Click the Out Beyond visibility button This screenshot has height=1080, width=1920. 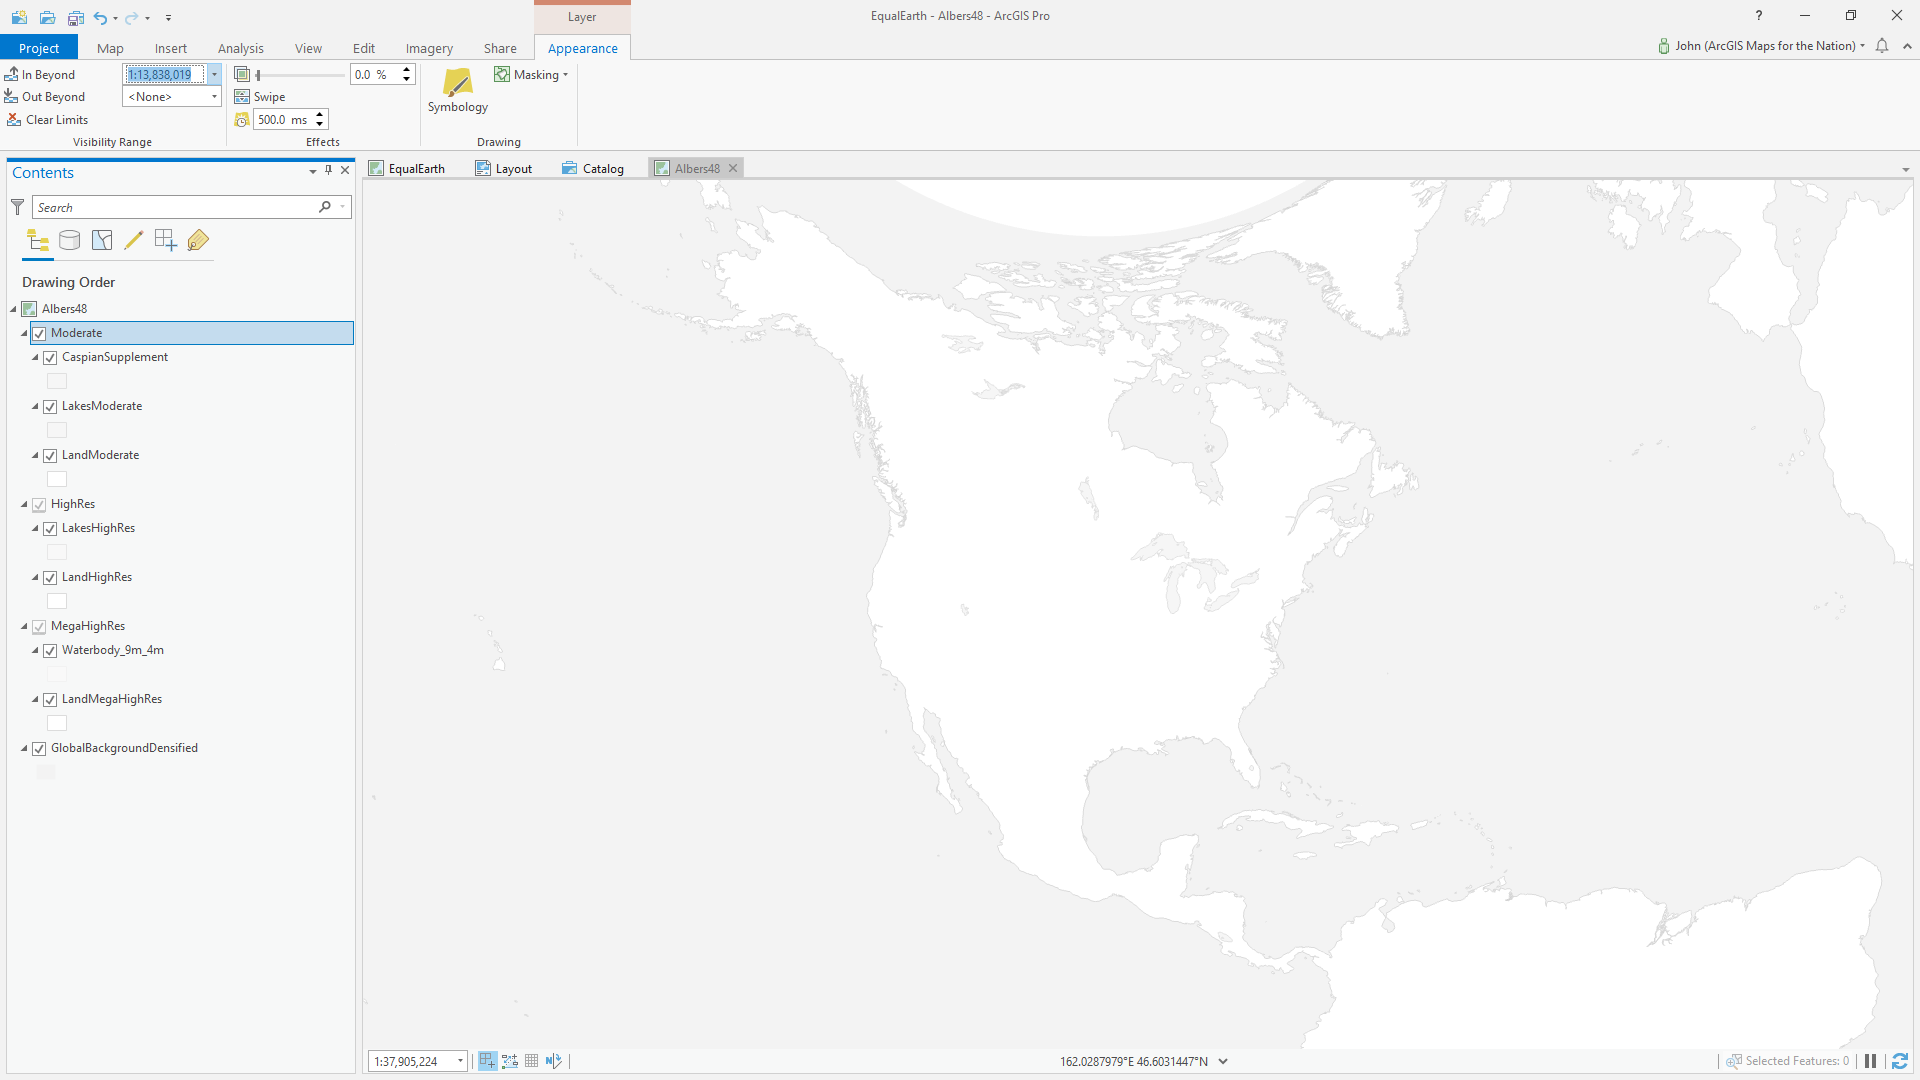click(x=45, y=97)
